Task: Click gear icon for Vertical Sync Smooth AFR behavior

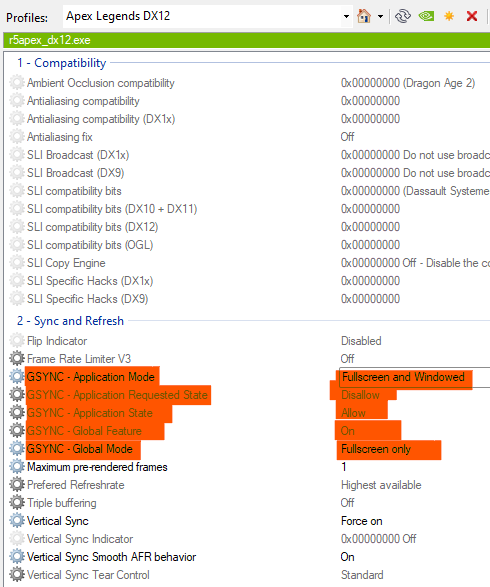Action: (x=17, y=557)
